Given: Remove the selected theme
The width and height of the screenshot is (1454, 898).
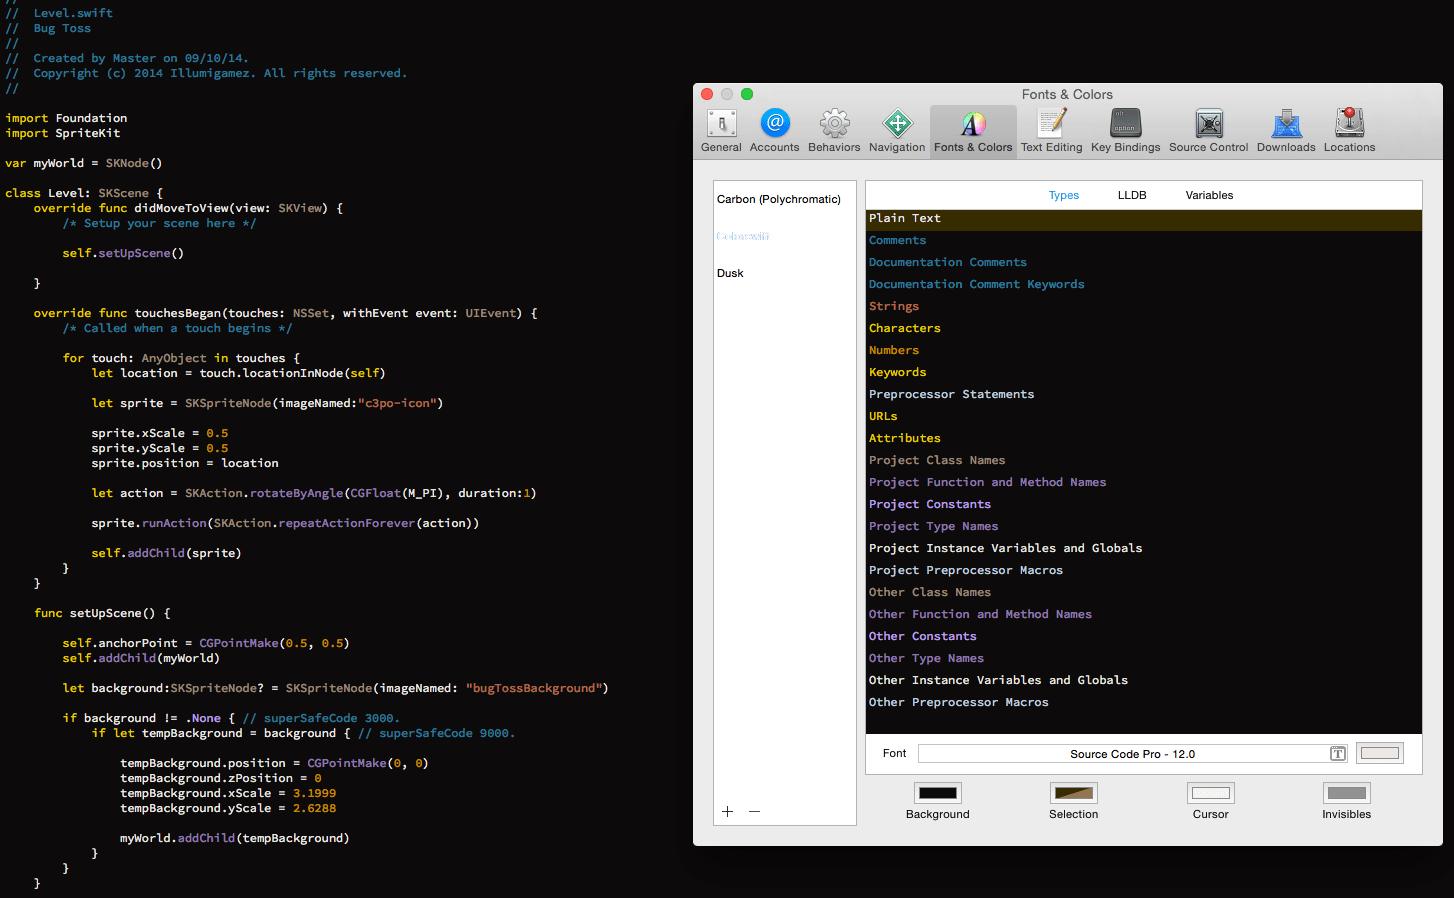Looking at the screenshot, I should [754, 811].
